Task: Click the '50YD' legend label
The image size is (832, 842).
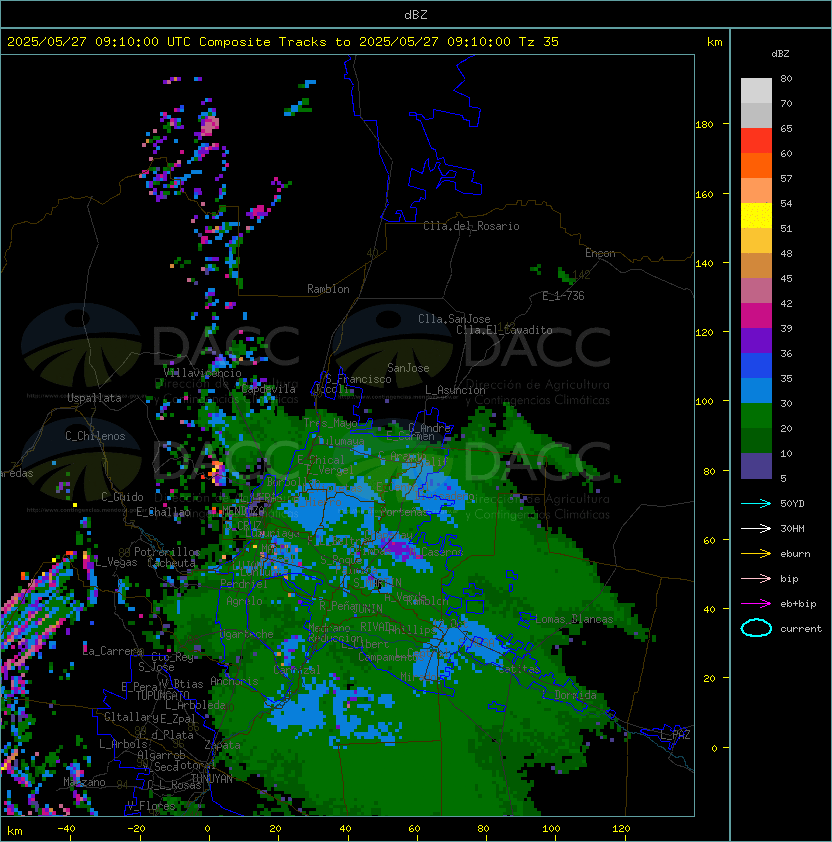Action: point(792,504)
